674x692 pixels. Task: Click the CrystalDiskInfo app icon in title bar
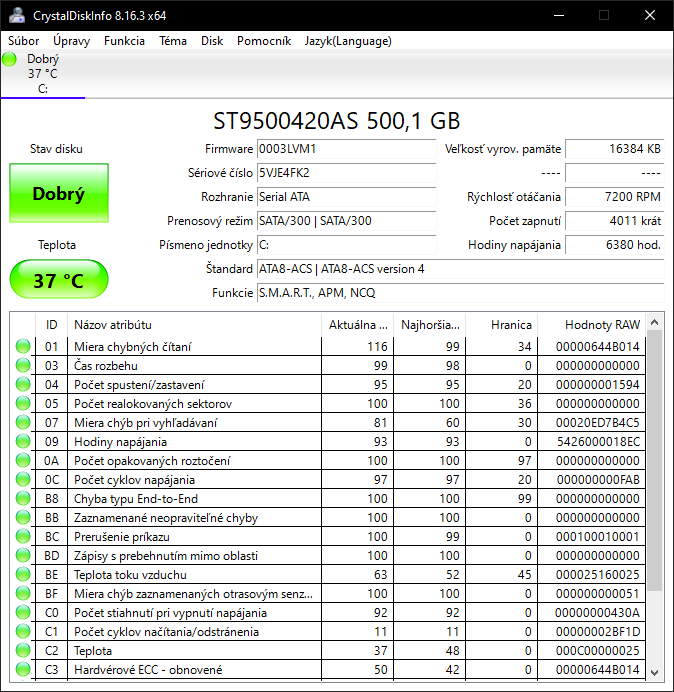(18, 15)
